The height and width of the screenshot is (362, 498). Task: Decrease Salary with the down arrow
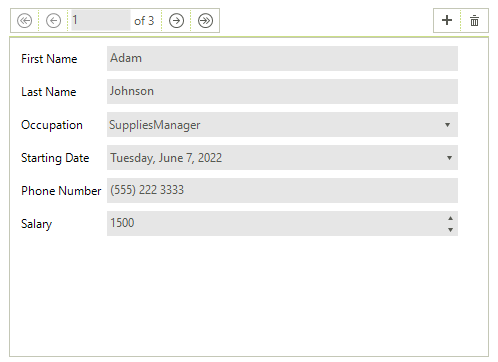(x=450, y=230)
